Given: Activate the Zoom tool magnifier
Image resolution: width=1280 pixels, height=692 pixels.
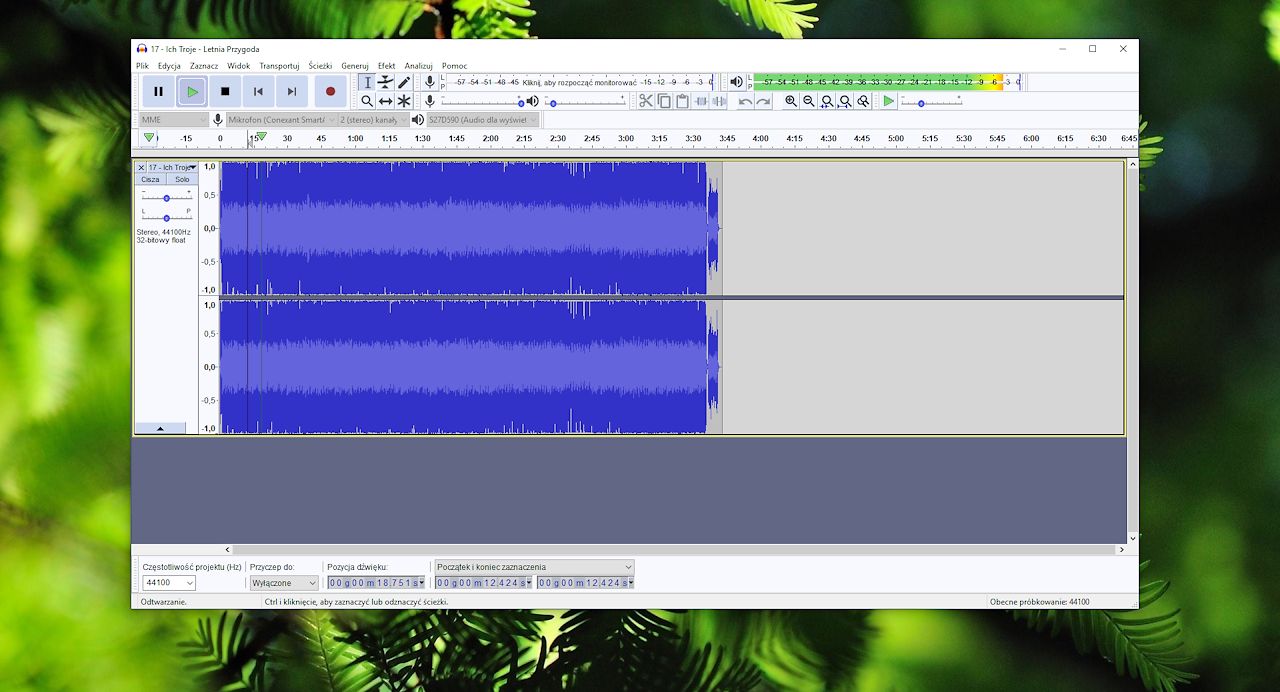Looking at the screenshot, I should pos(366,101).
